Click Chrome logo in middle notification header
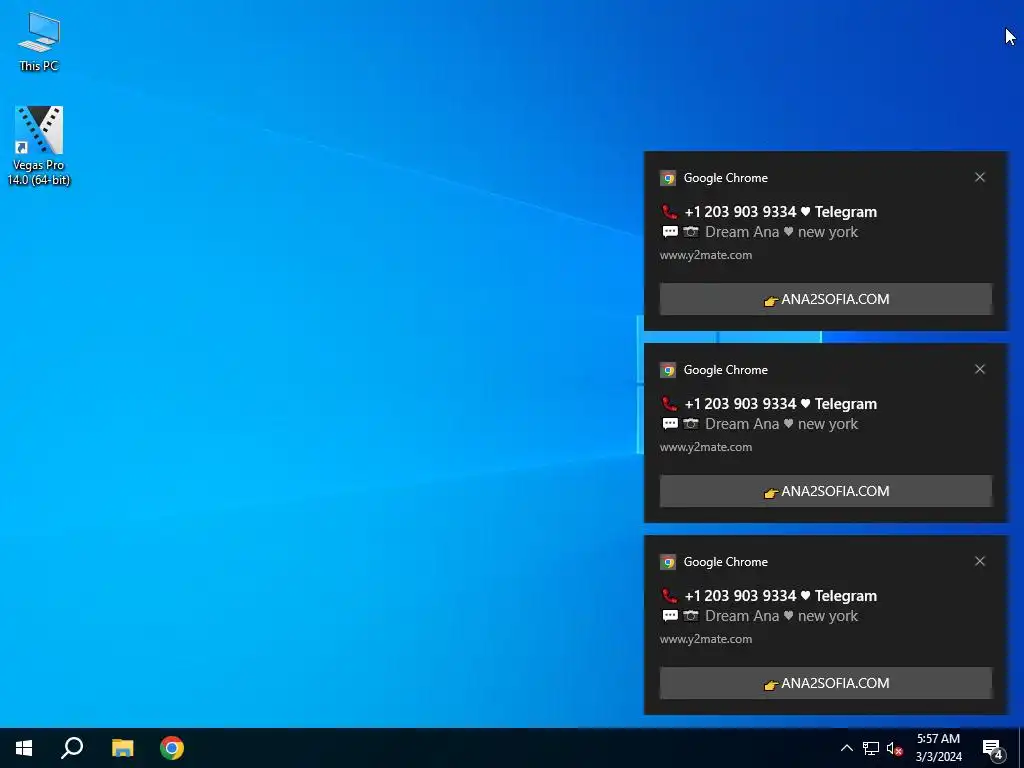 tap(667, 370)
